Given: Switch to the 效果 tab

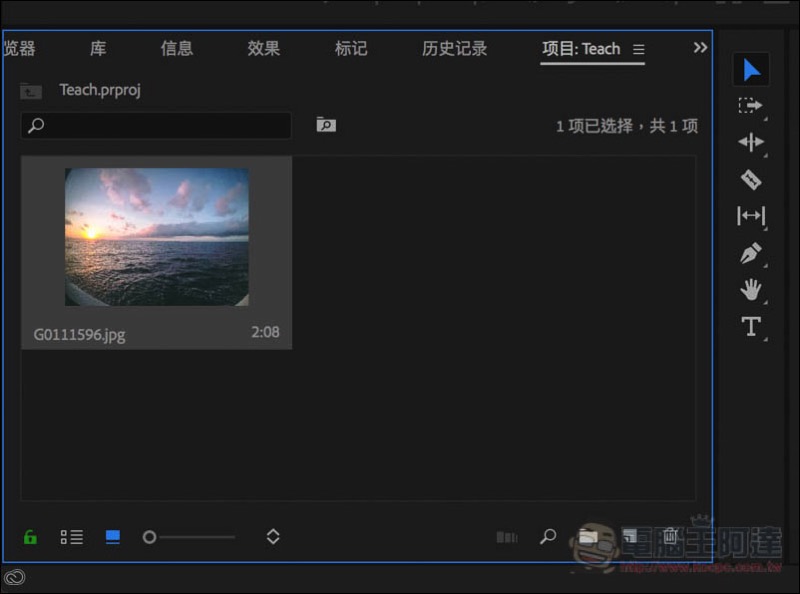Looking at the screenshot, I should pyautogui.click(x=263, y=48).
